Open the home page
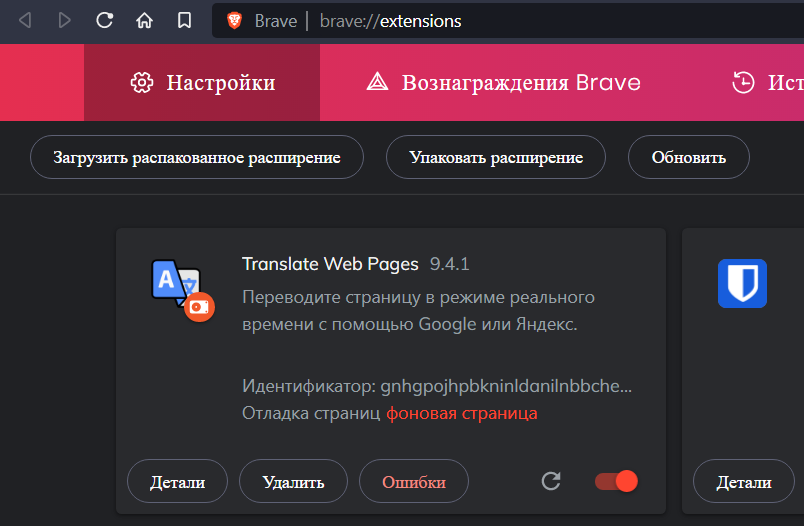 coord(145,21)
